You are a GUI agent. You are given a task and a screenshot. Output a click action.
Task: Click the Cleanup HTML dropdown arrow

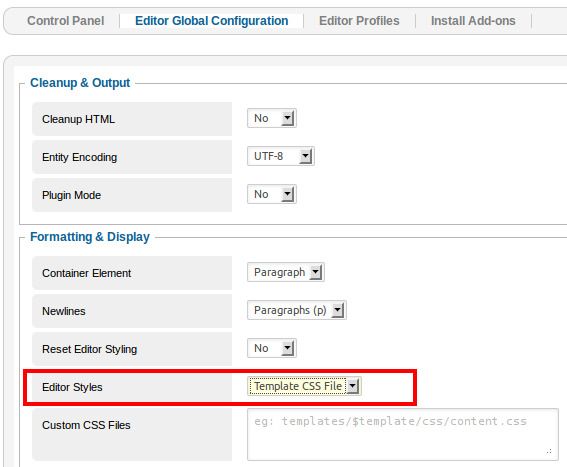point(287,118)
